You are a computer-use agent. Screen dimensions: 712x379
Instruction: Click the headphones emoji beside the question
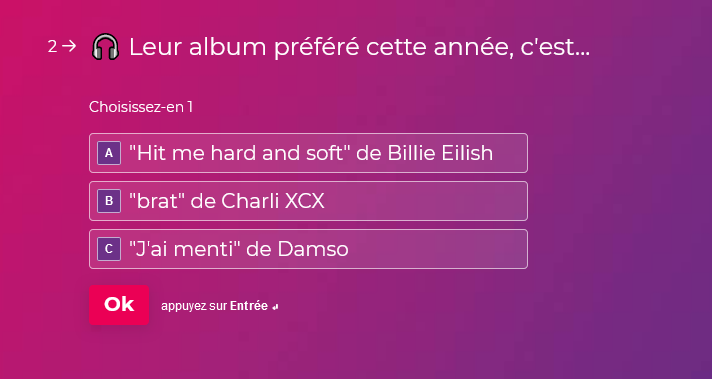click(x=105, y=47)
